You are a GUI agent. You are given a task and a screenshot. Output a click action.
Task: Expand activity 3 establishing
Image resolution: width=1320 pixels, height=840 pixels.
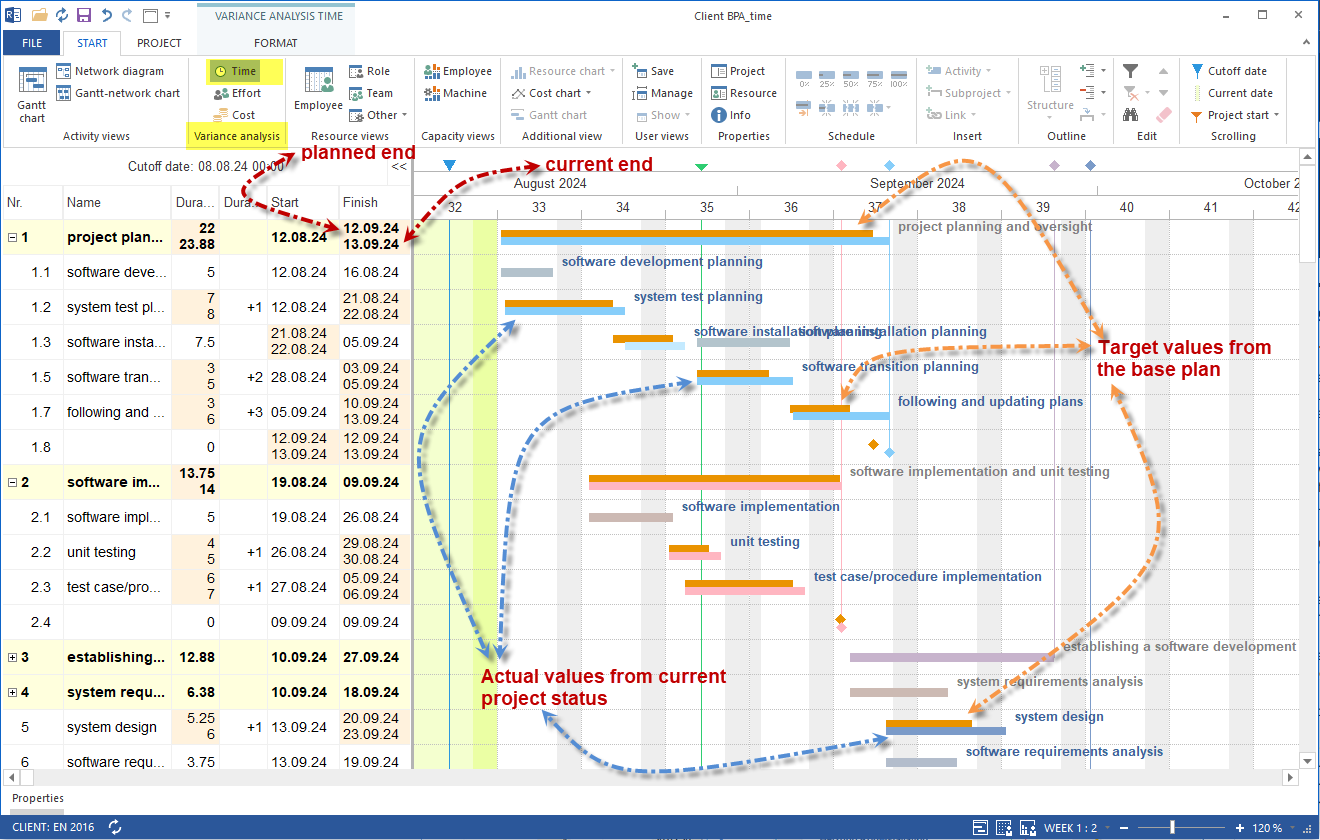click(12, 657)
